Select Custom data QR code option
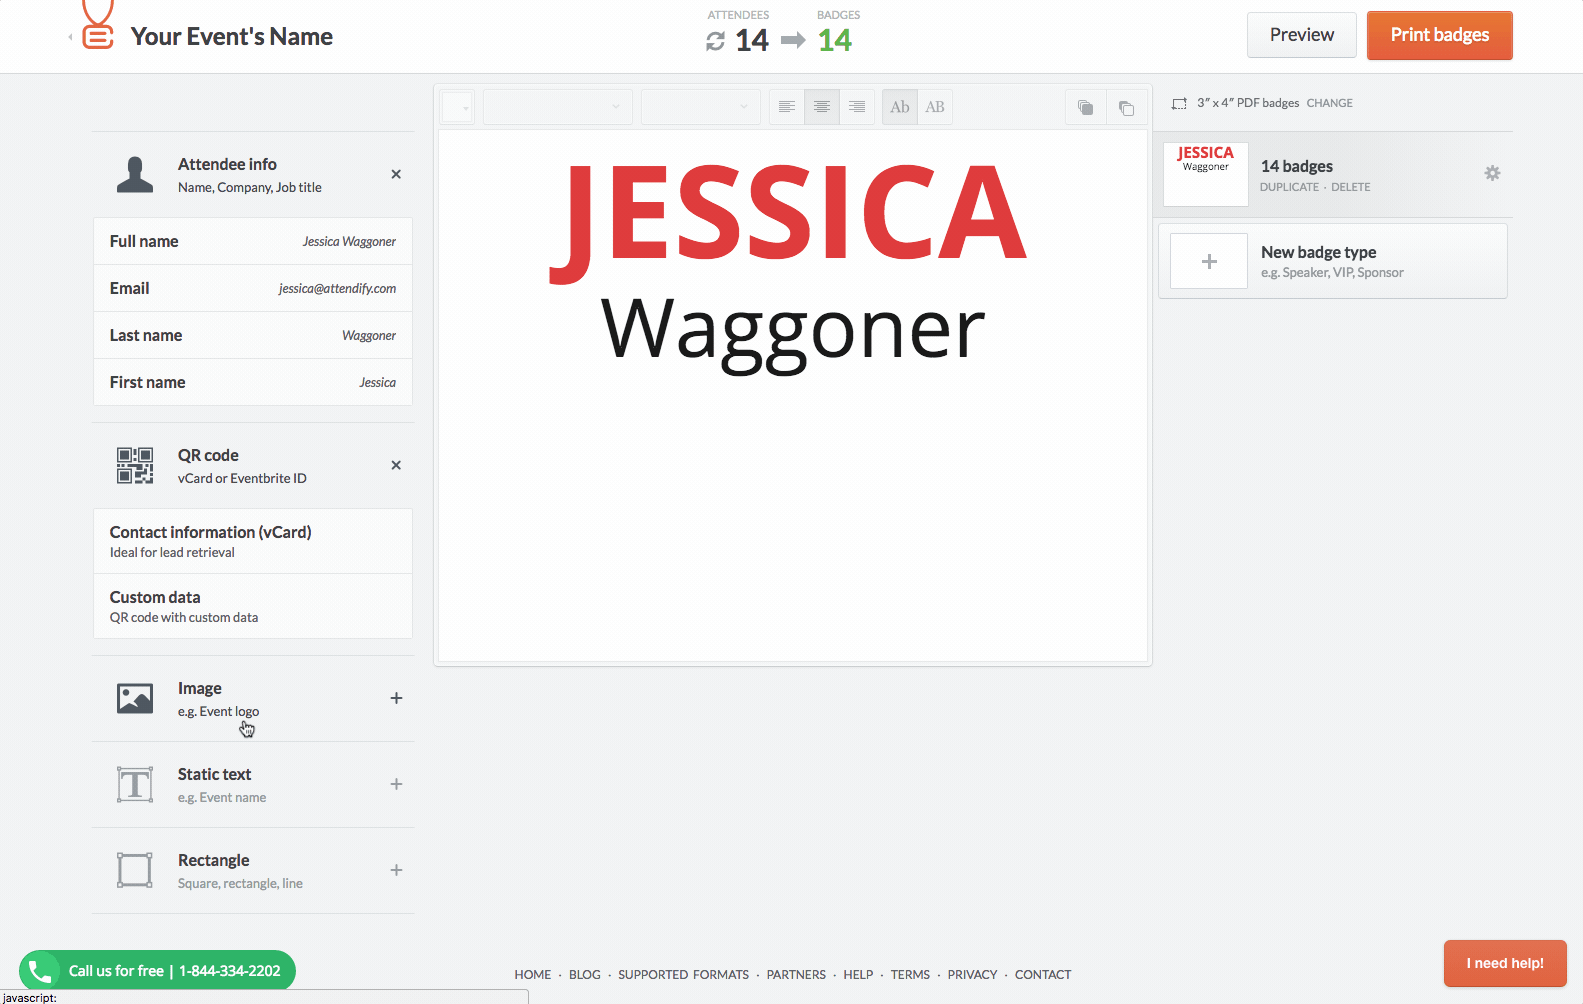The width and height of the screenshot is (1583, 1004). (253, 606)
